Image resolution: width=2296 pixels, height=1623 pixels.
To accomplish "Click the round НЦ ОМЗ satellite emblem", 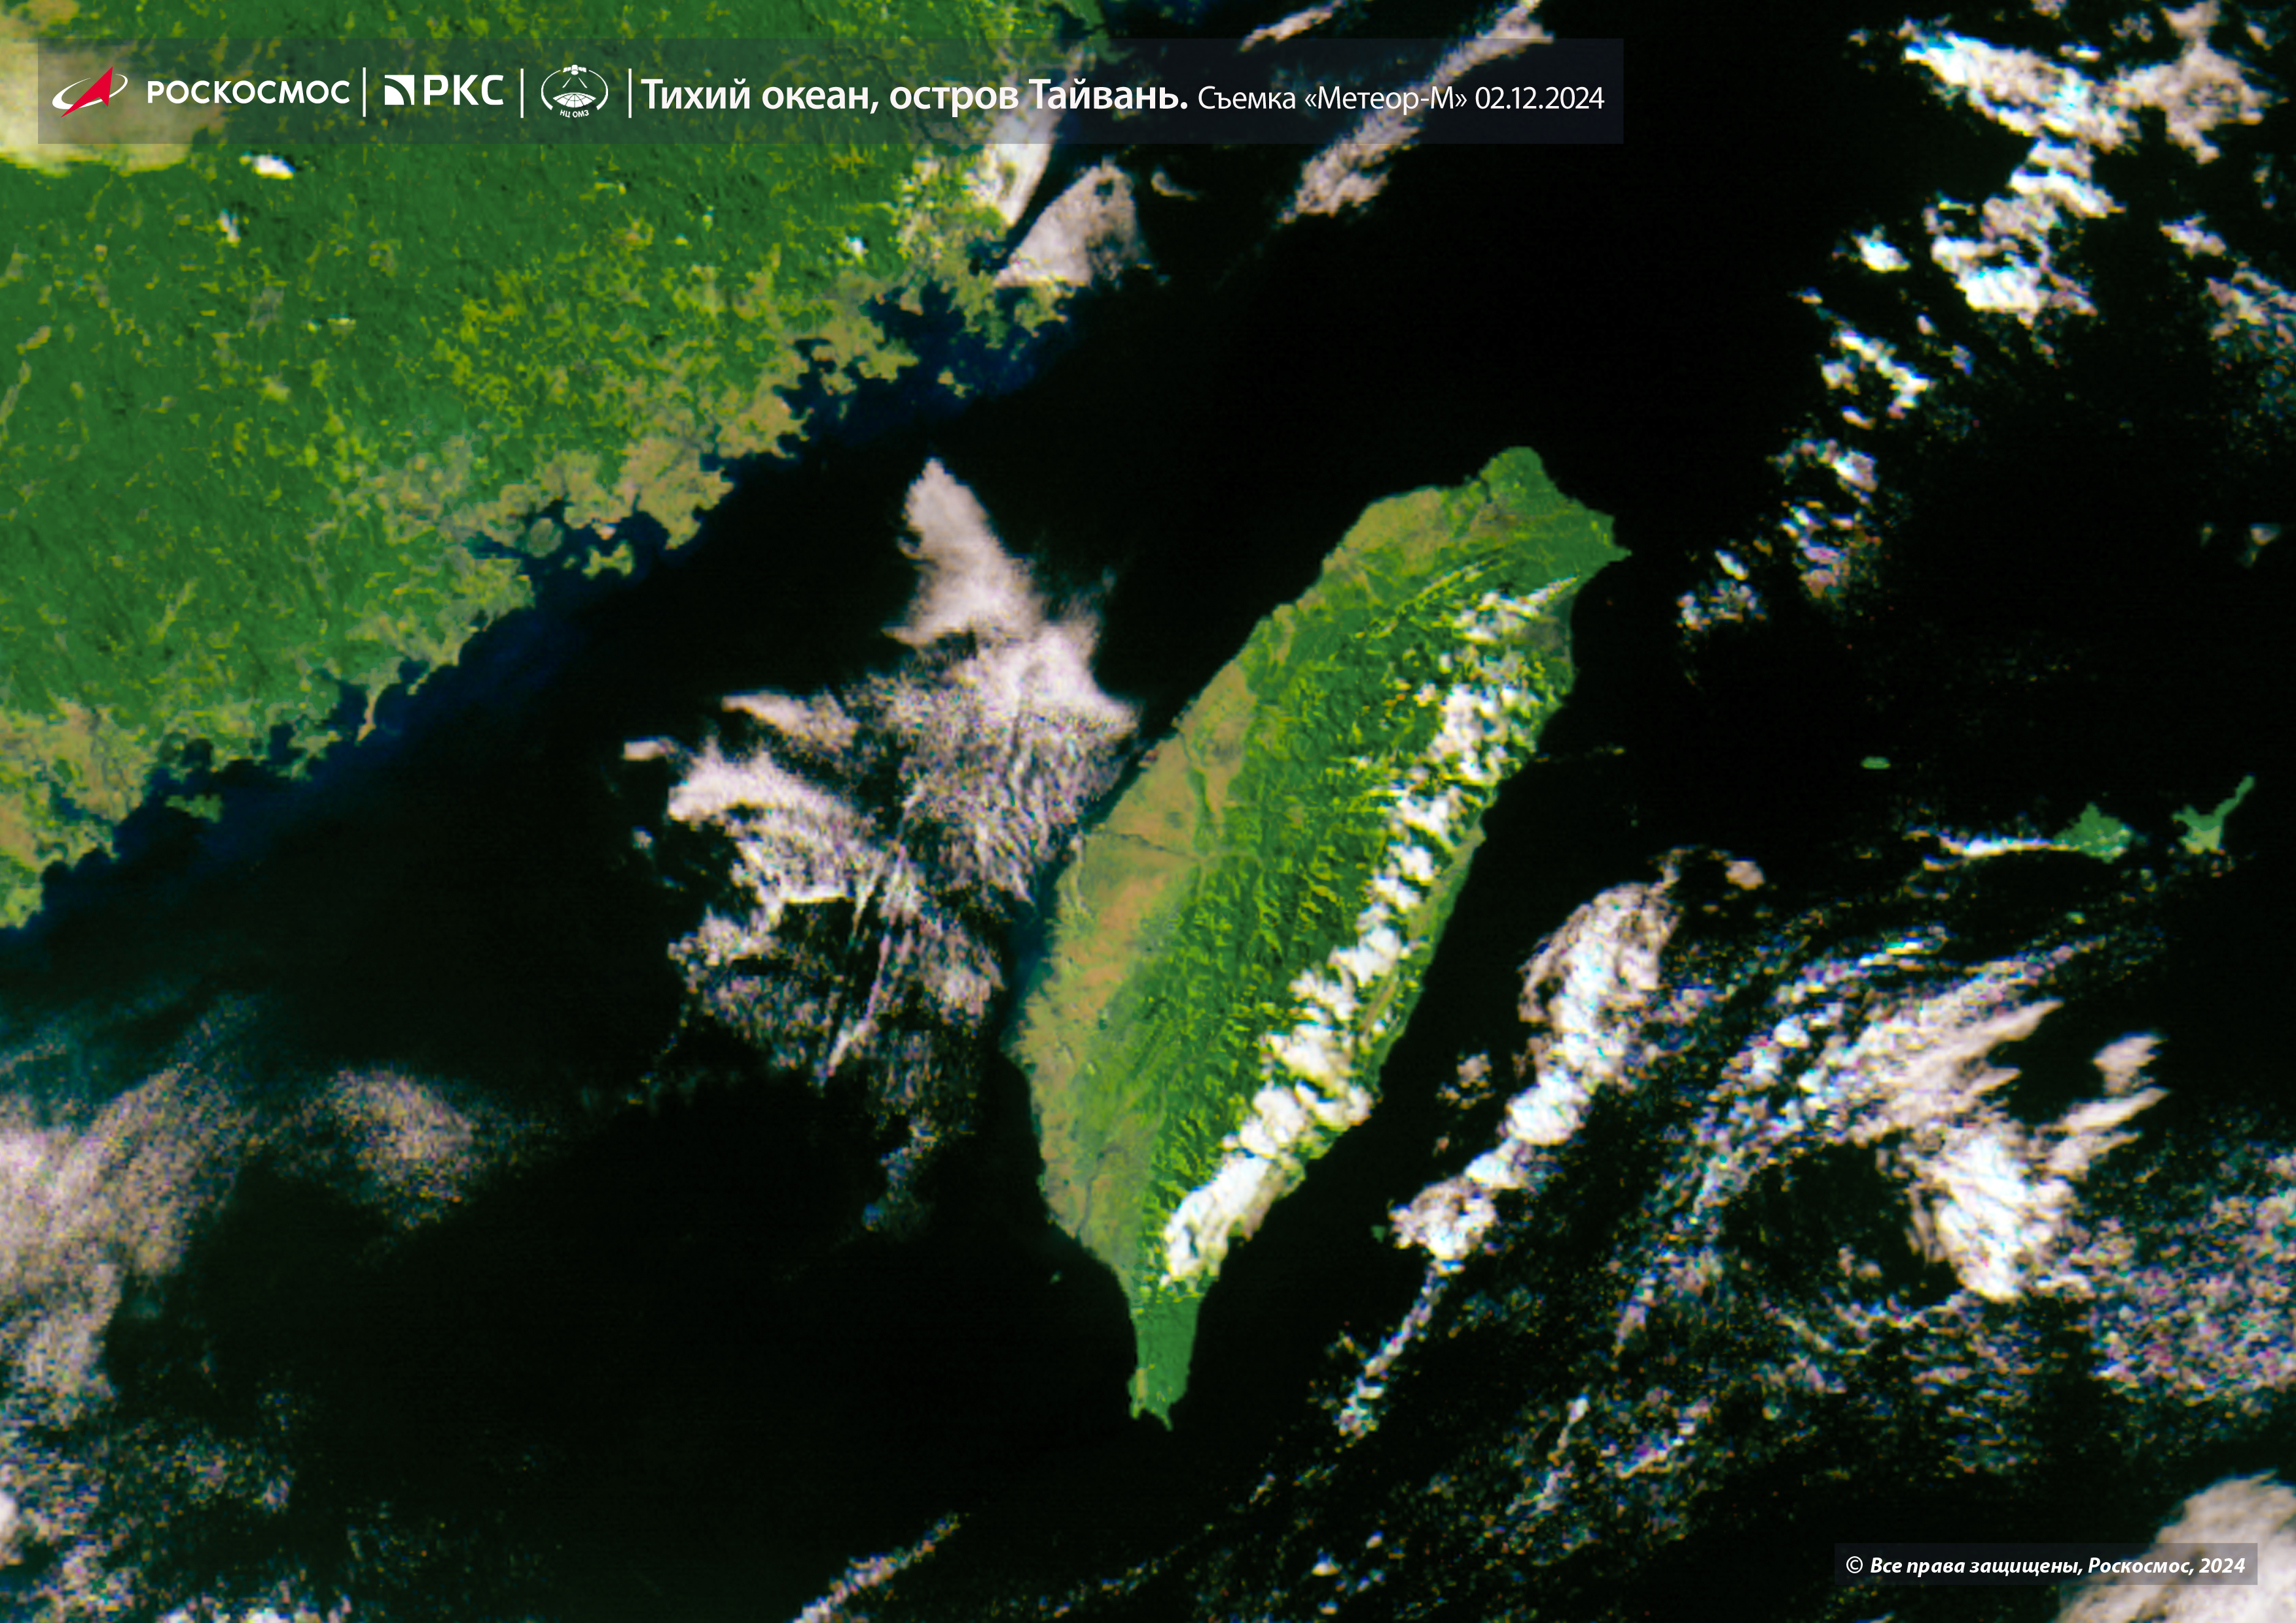I will click(x=574, y=92).
